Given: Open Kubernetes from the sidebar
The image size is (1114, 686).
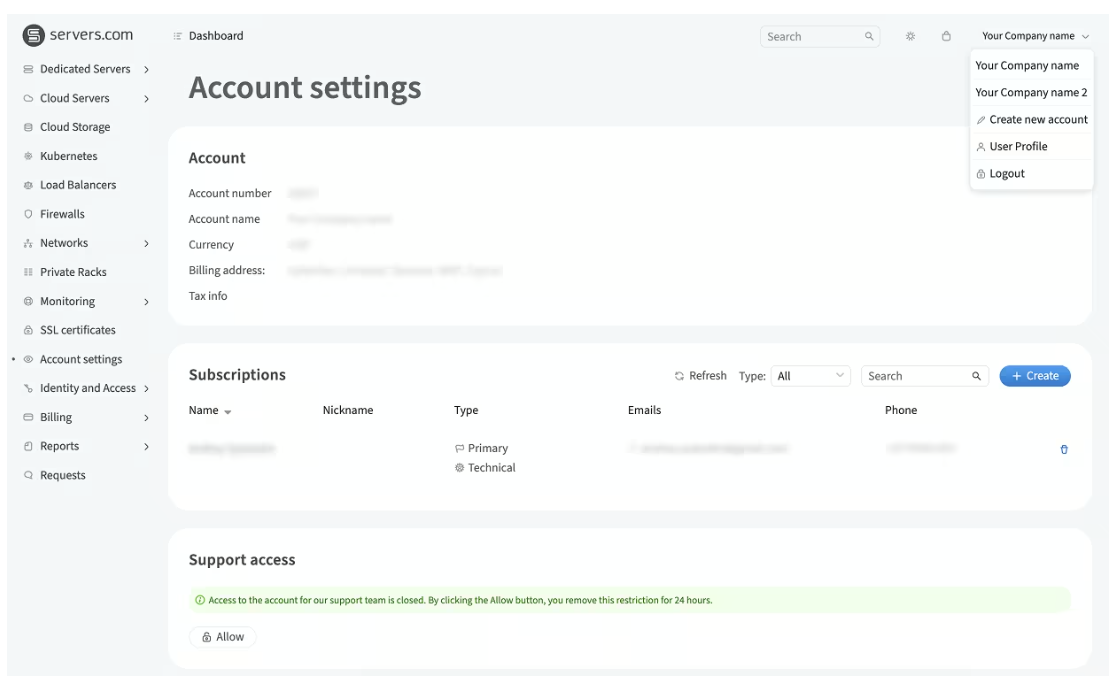Looking at the screenshot, I should tap(68, 156).
